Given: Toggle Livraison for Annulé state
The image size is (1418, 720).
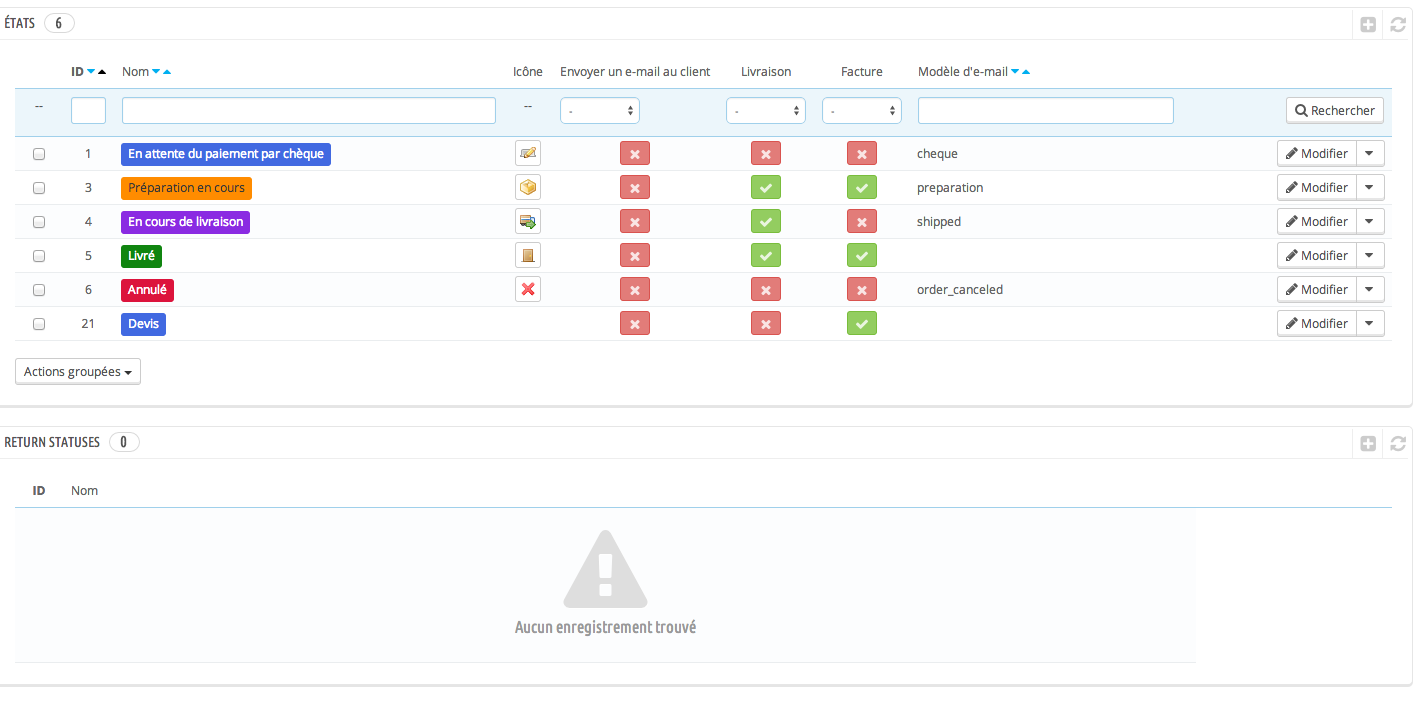Looking at the screenshot, I should [766, 290].
